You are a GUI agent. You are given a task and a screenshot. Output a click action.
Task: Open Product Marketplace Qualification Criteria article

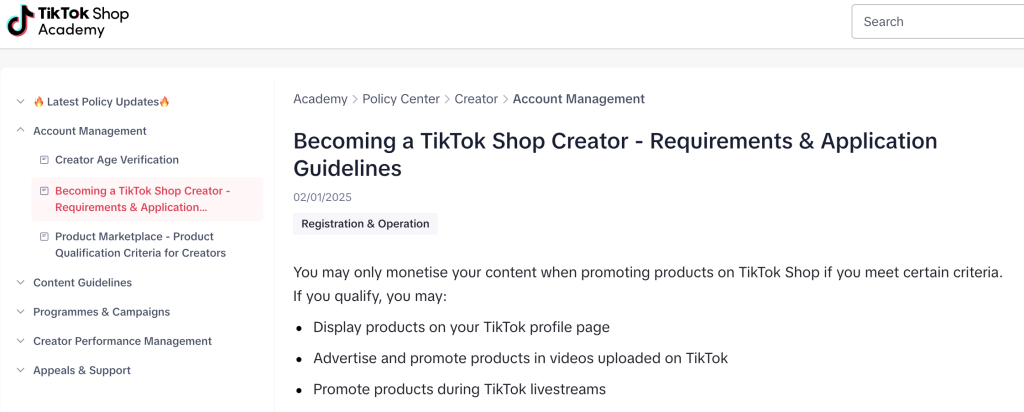(x=140, y=245)
